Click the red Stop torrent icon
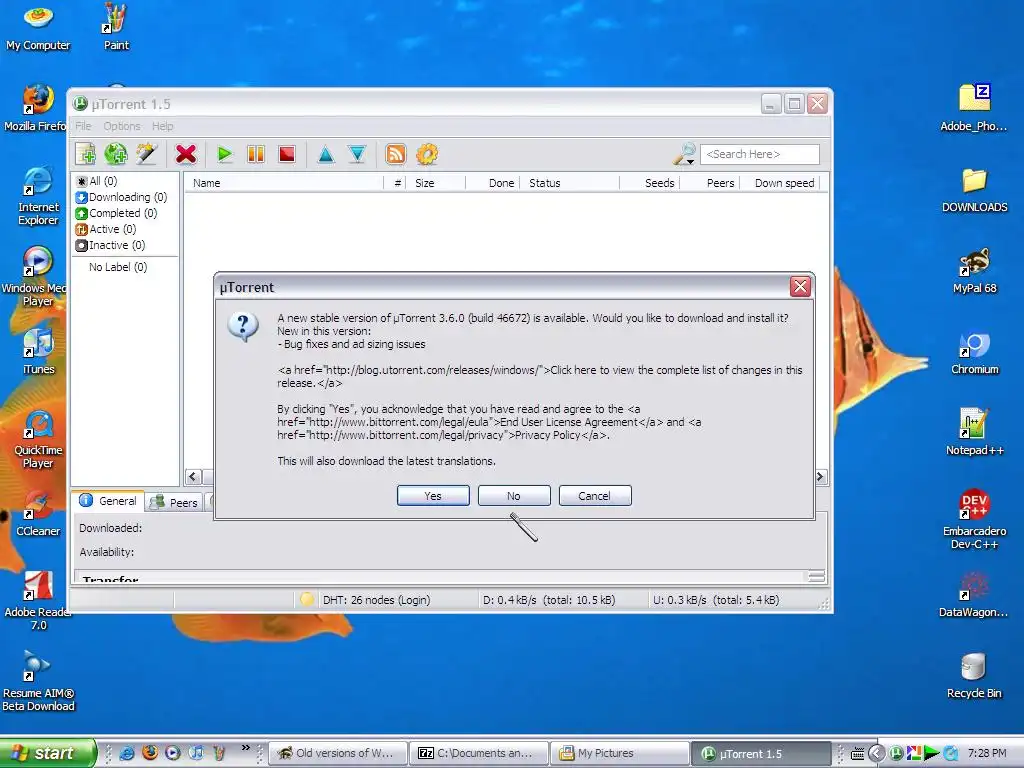Image resolution: width=1024 pixels, height=768 pixels. pos(287,154)
